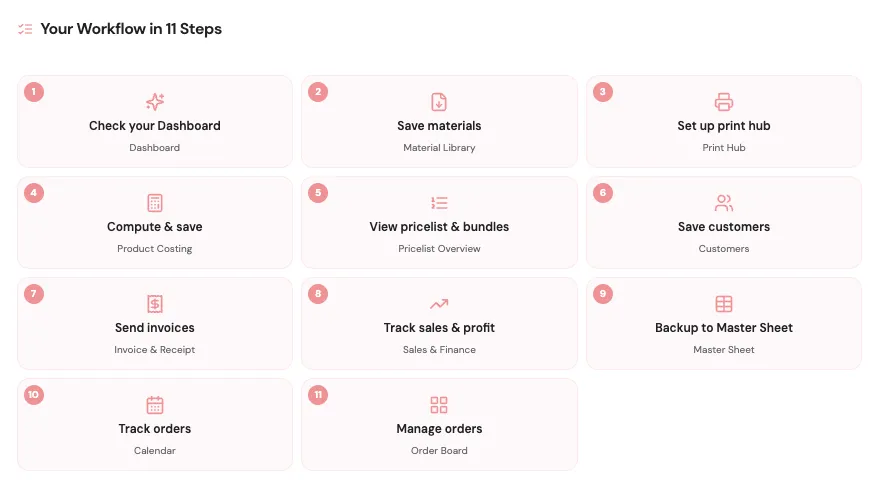
Task: Click the trending arrow icon on Track sales
Action: coord(439,304)
